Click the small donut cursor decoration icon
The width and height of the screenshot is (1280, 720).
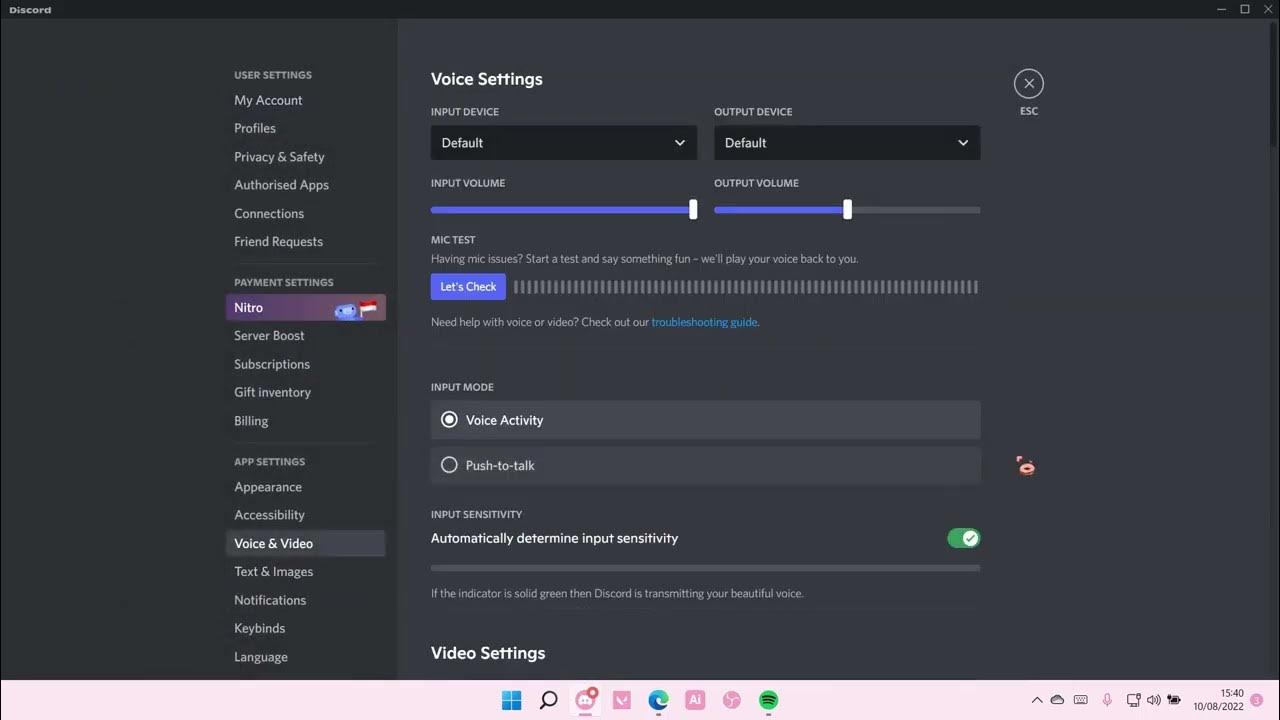tap(1025, 465)
